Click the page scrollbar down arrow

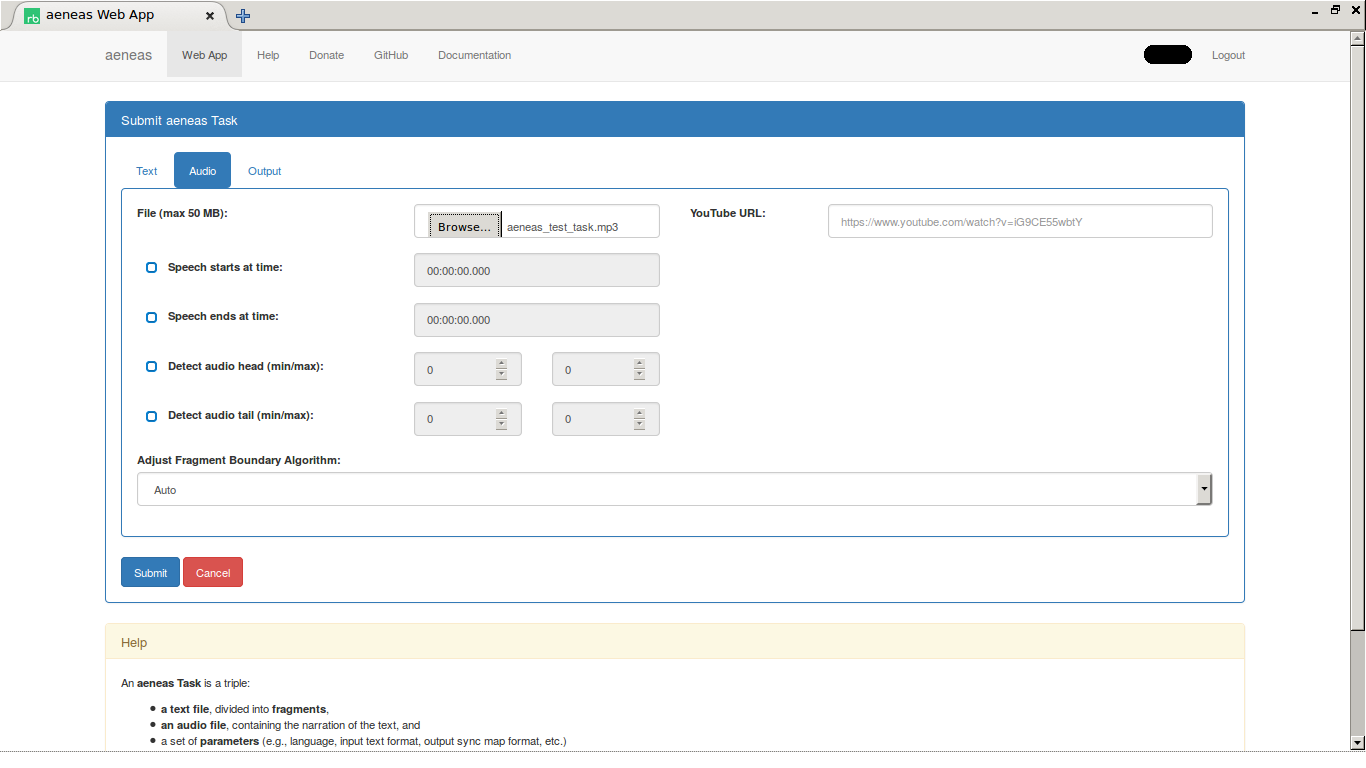[x=1357, y=743]
